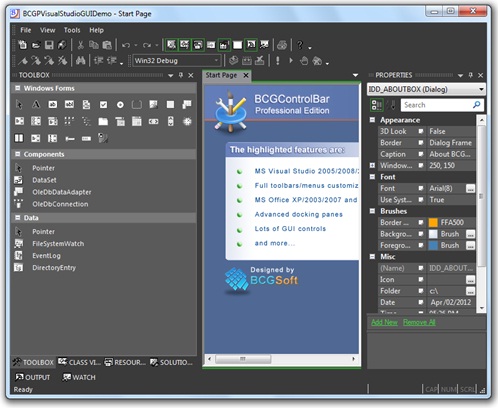Open the File menu
The height and width of the screenshot is (408, 498).
coord(26,30)
